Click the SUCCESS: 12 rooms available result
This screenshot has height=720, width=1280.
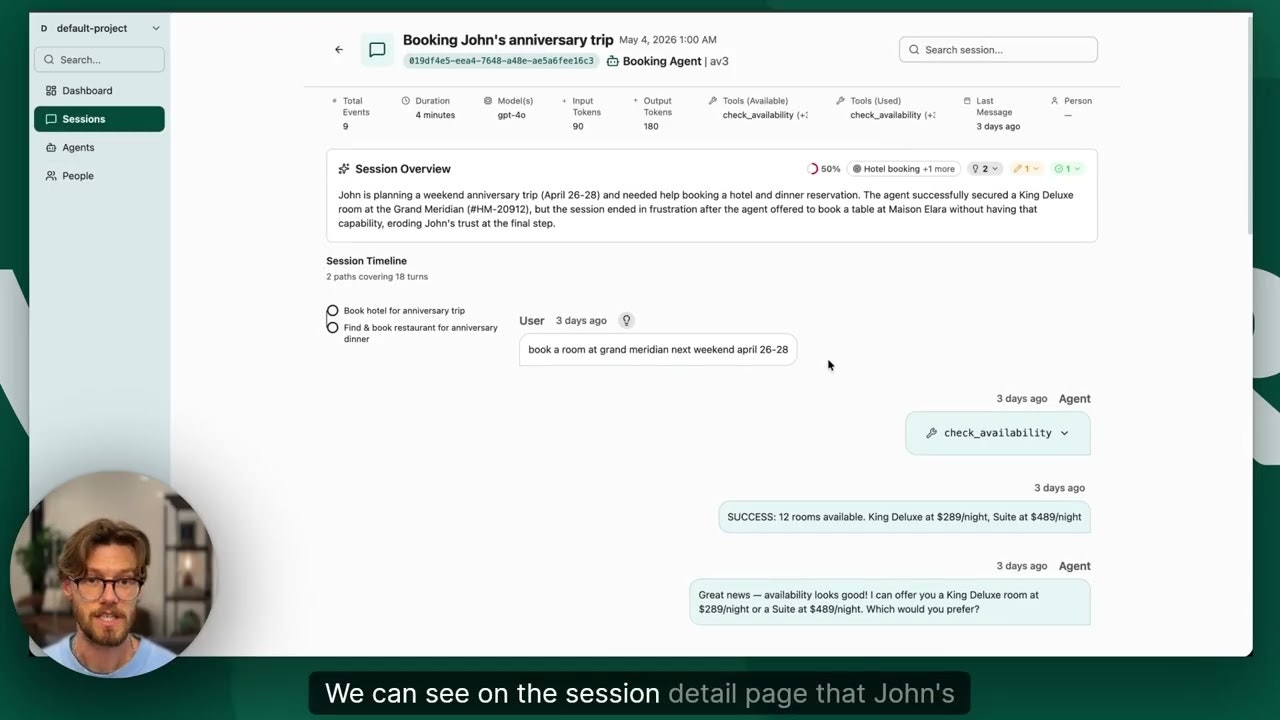click(904, 517)
